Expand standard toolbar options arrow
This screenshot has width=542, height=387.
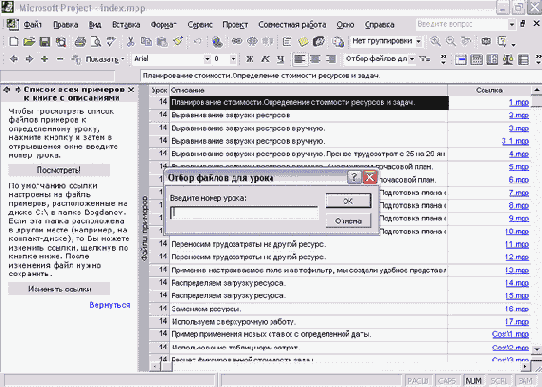coord(513,44)
